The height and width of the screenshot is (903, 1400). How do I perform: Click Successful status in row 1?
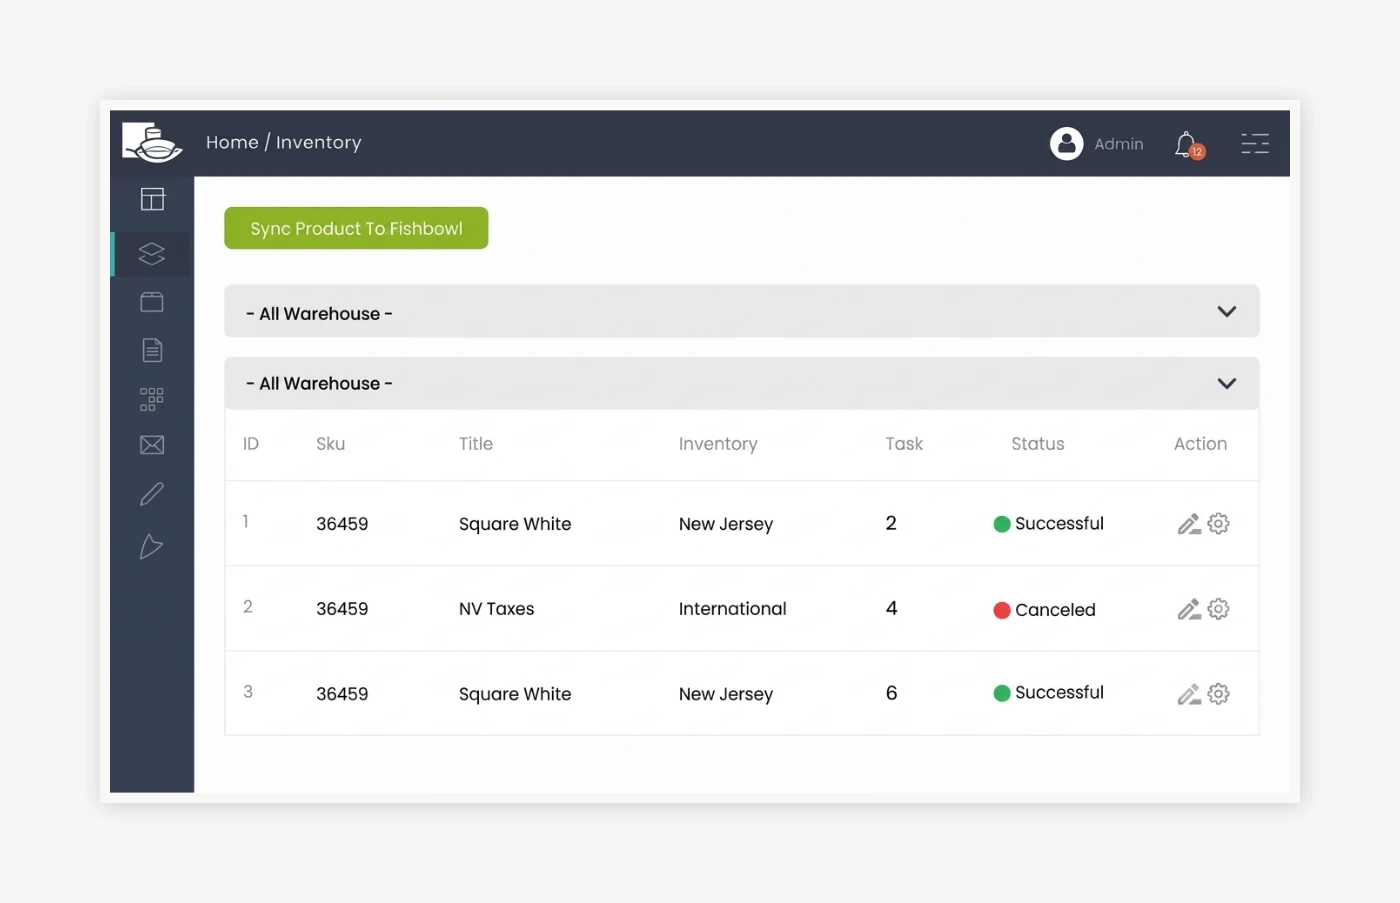[x=1049, y=523]
